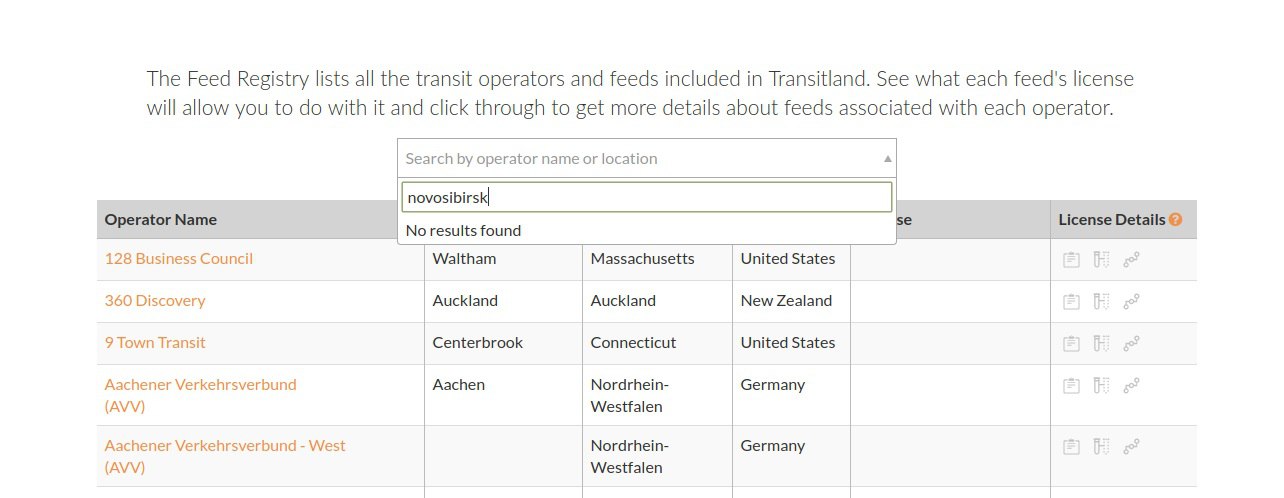Click connected-dots icon in 128 Business Council row

click(x=1132, y=260)
